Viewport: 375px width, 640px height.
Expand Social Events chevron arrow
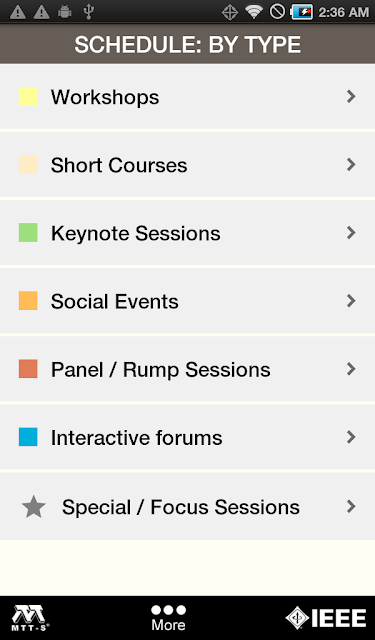351,301
